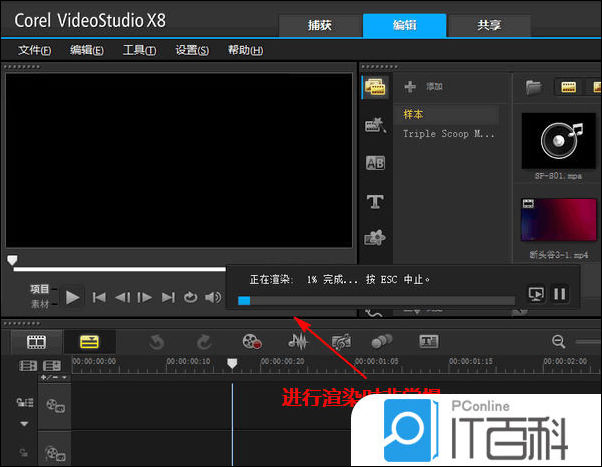Open Auto Music
Viewport: 602px width, 467px height.
tap(341, 341)
